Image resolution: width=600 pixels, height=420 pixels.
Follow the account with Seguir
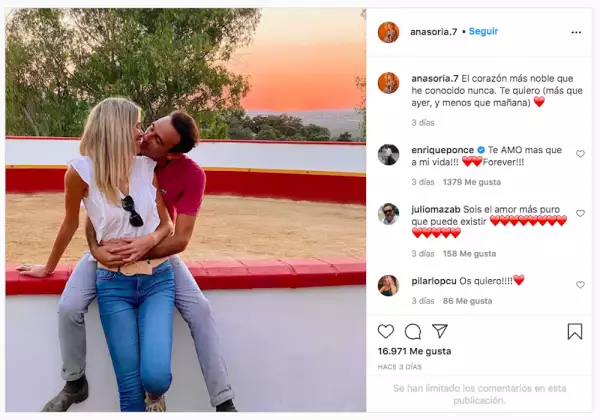click(483, 31)
